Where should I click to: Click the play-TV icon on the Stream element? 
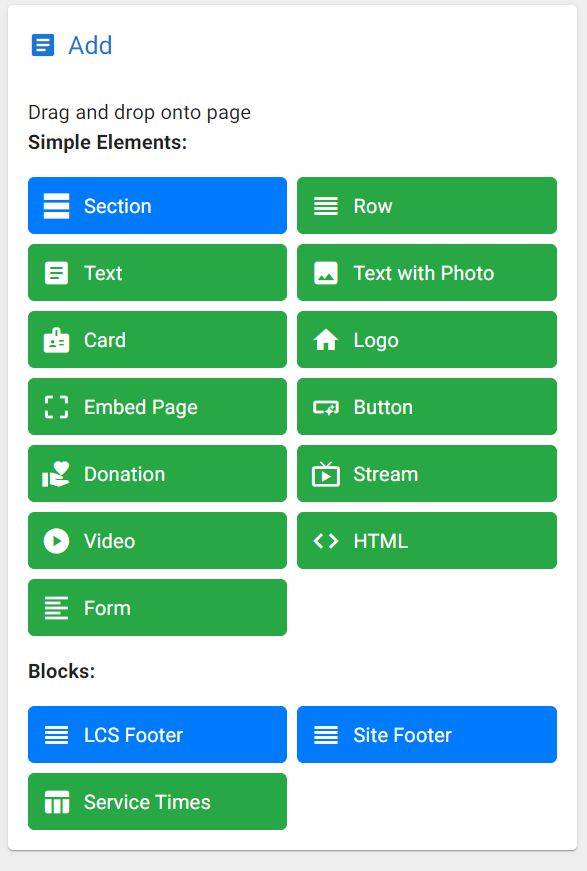coord(326,473)
